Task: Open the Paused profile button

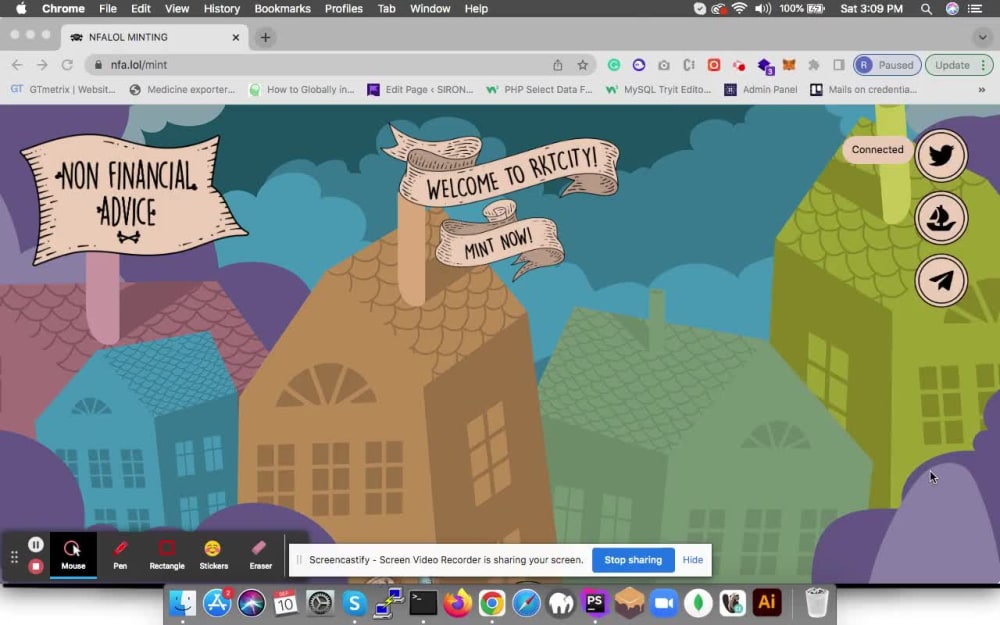Action: 887,65
